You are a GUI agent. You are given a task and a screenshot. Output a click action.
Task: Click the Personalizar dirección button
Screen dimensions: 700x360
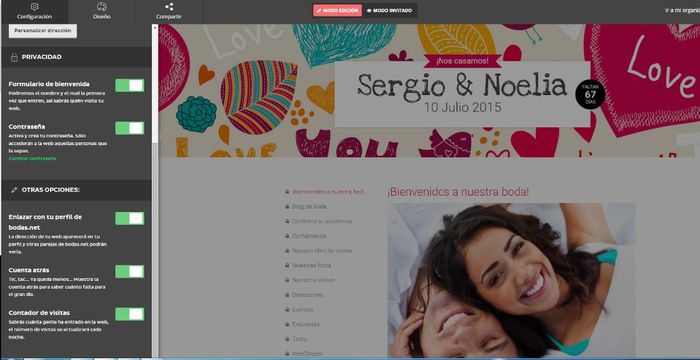pyautogui.click(x=43, y=31)
